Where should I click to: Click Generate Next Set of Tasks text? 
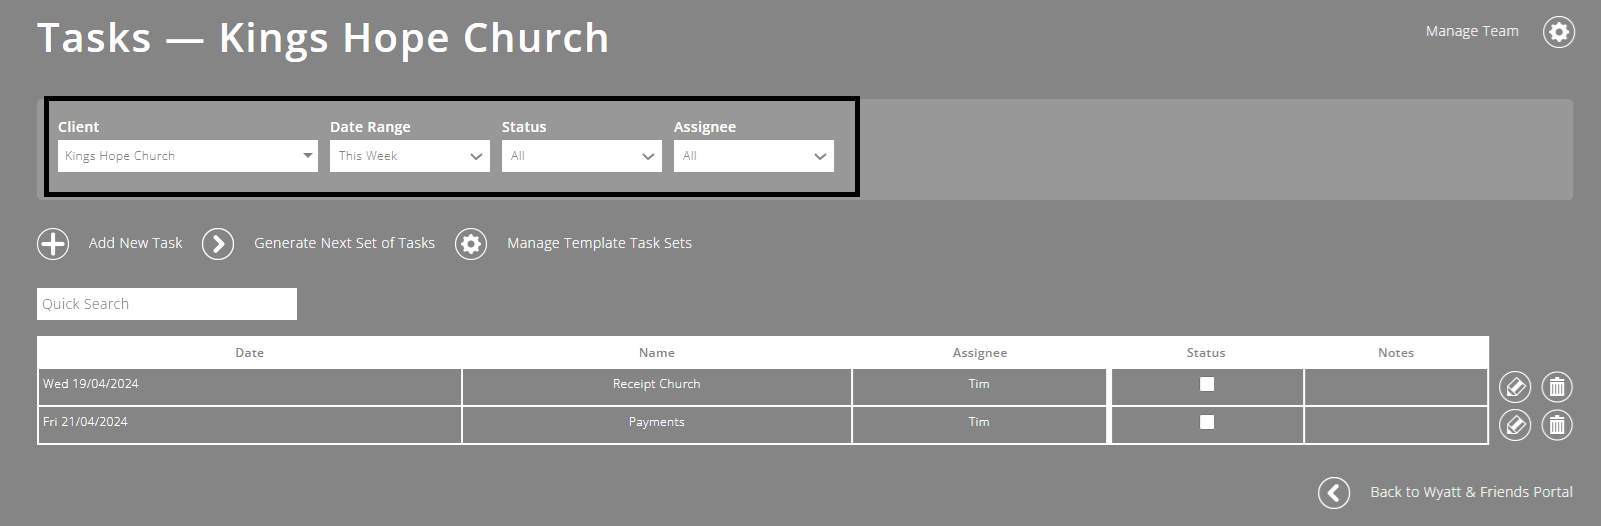pos(344,243)
